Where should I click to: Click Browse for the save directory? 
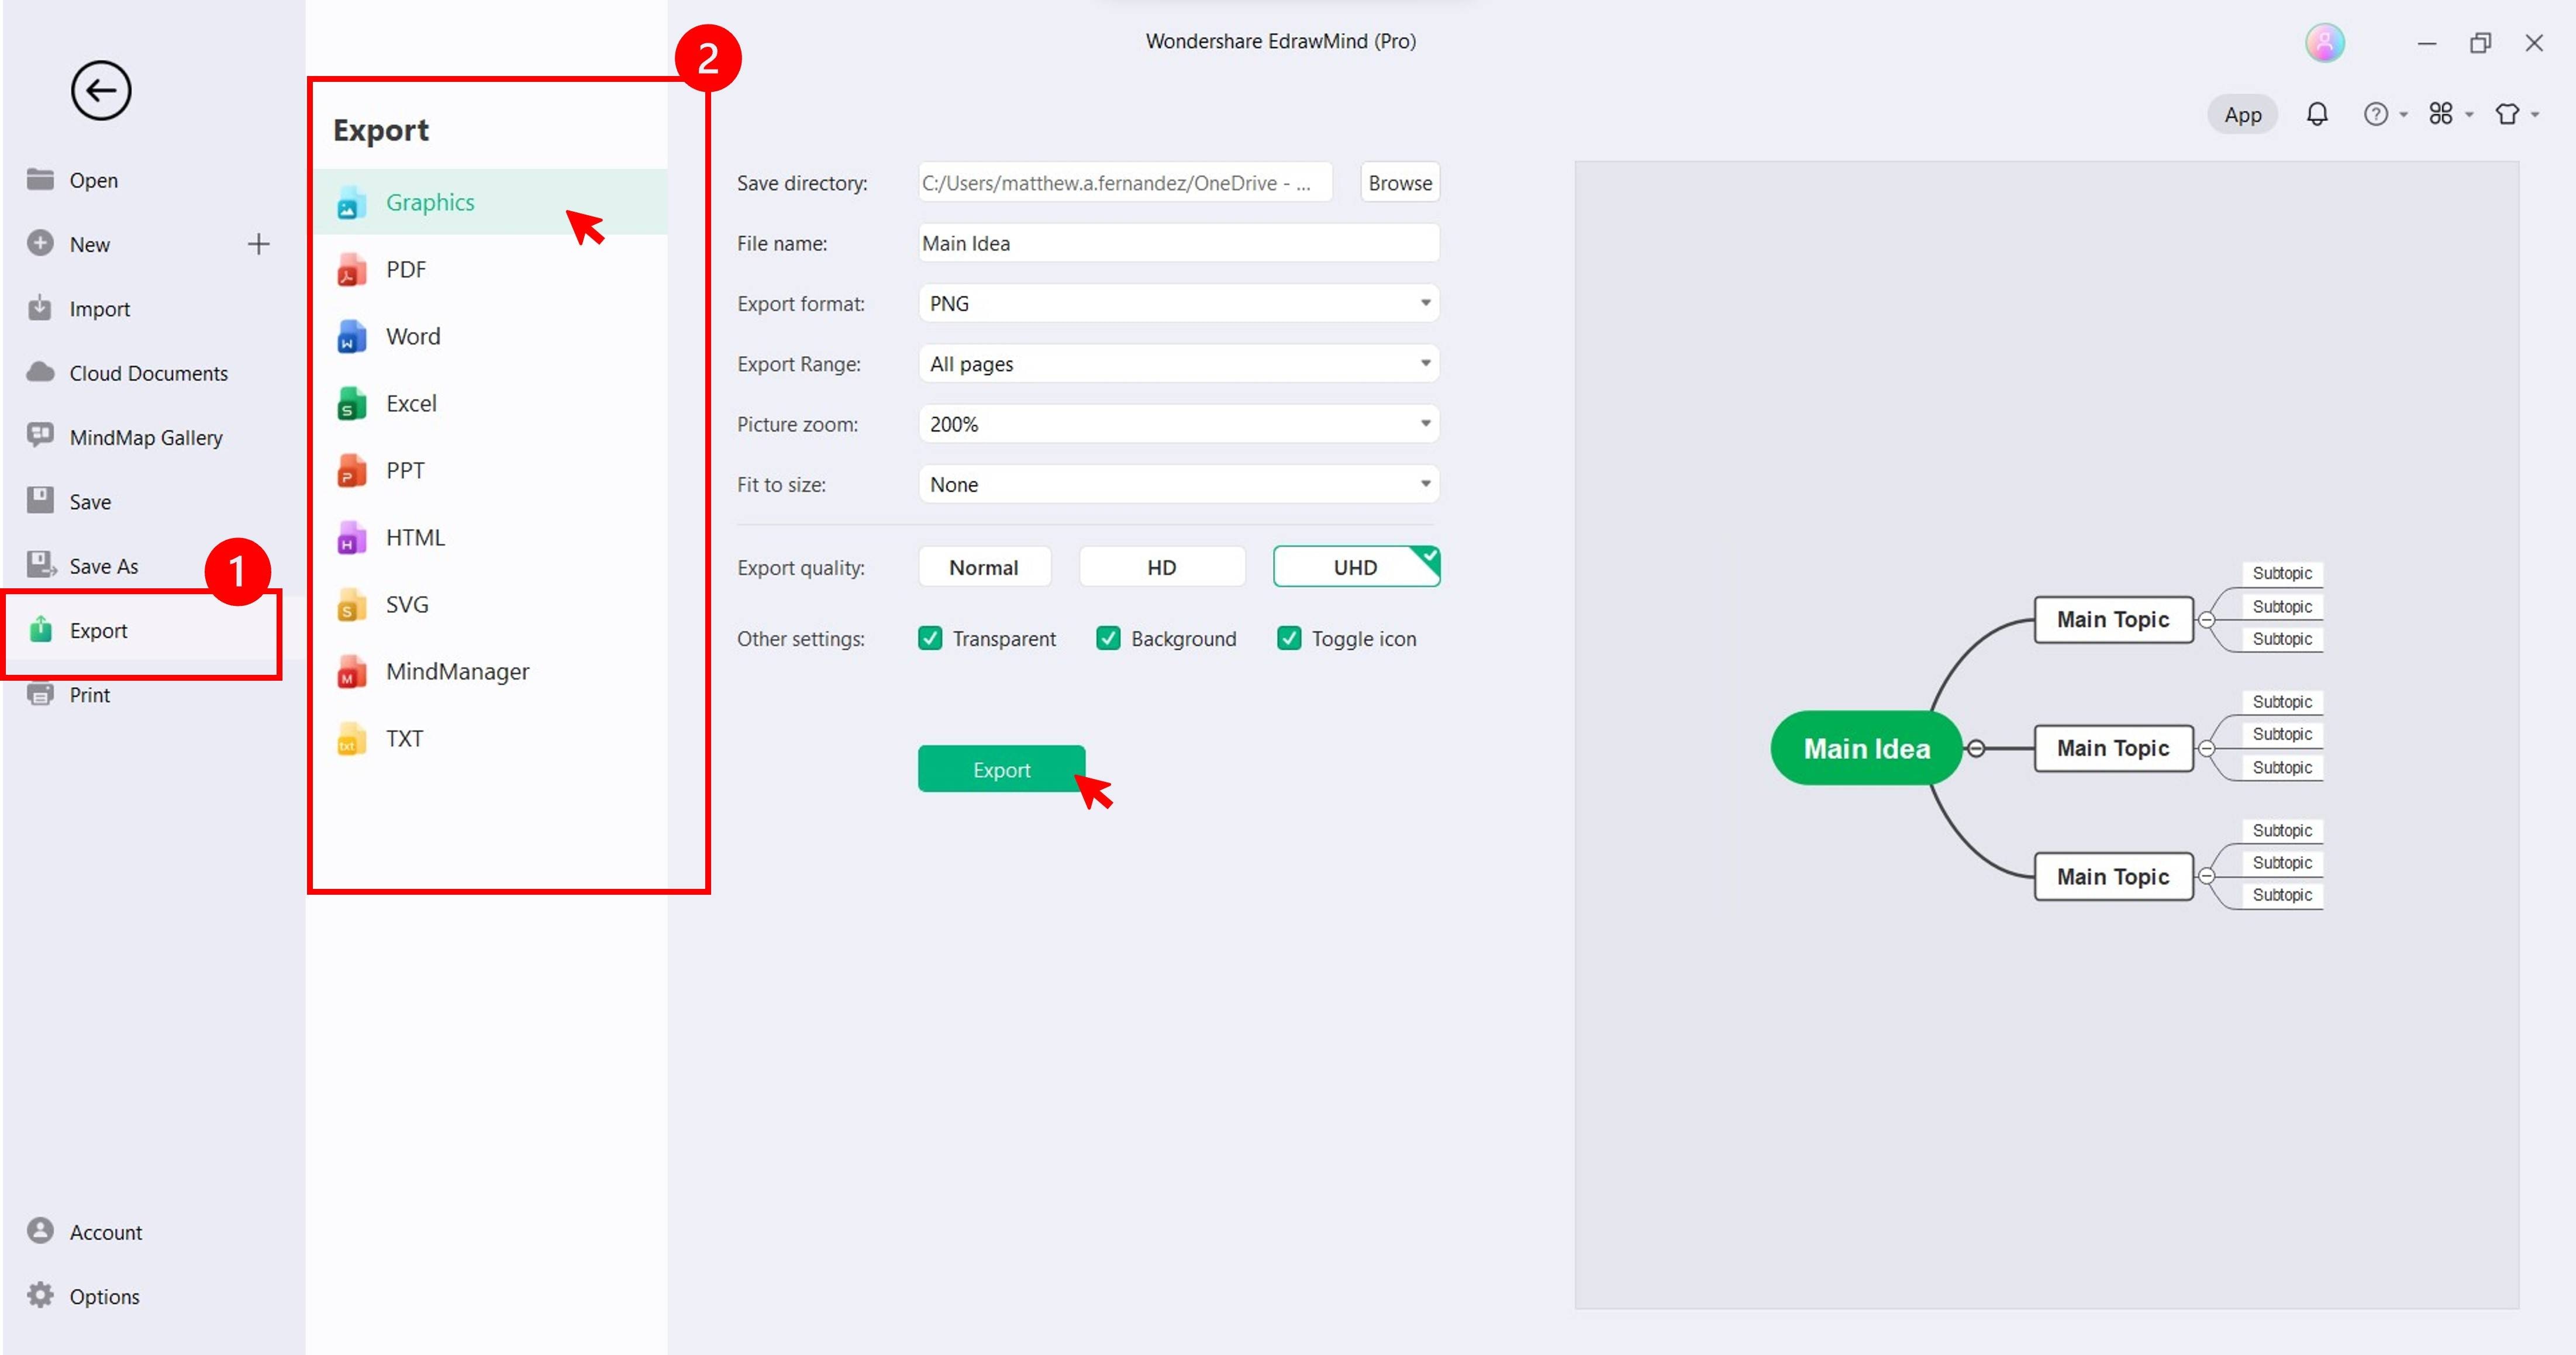click(1399, 183)
